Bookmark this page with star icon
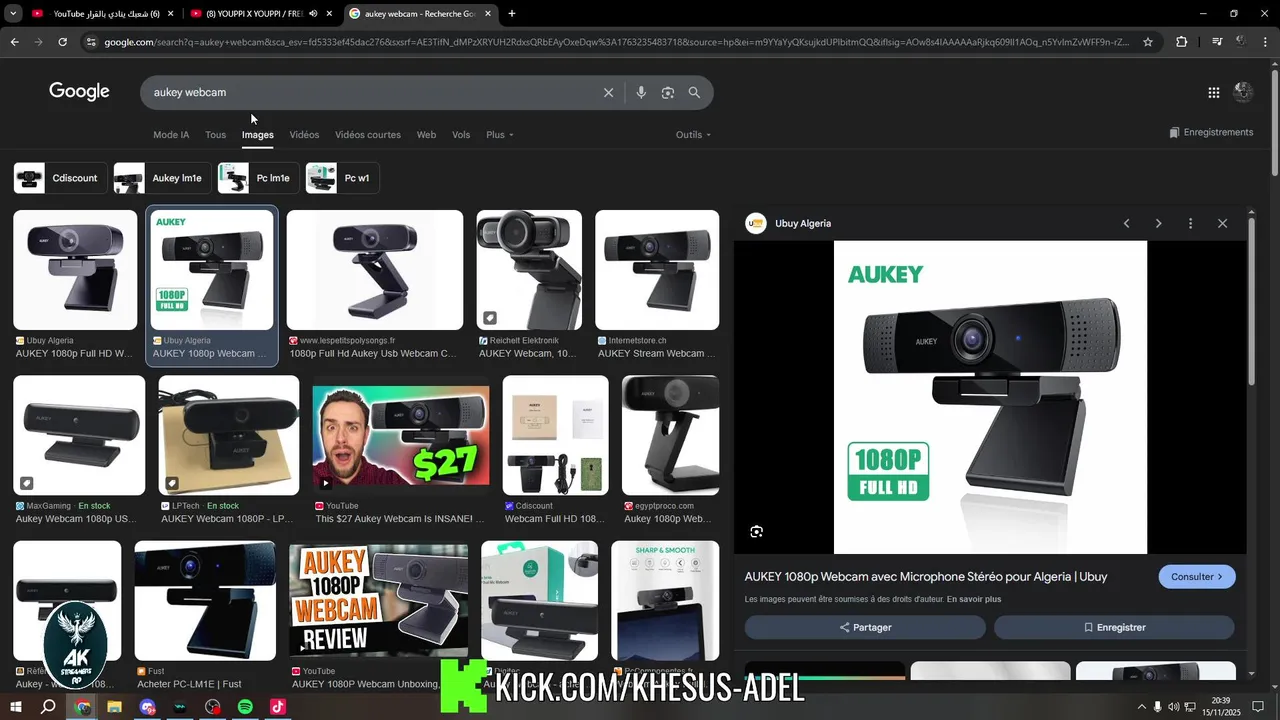The width and height of the screenshot is (1280, 720). click(1148, 42)
